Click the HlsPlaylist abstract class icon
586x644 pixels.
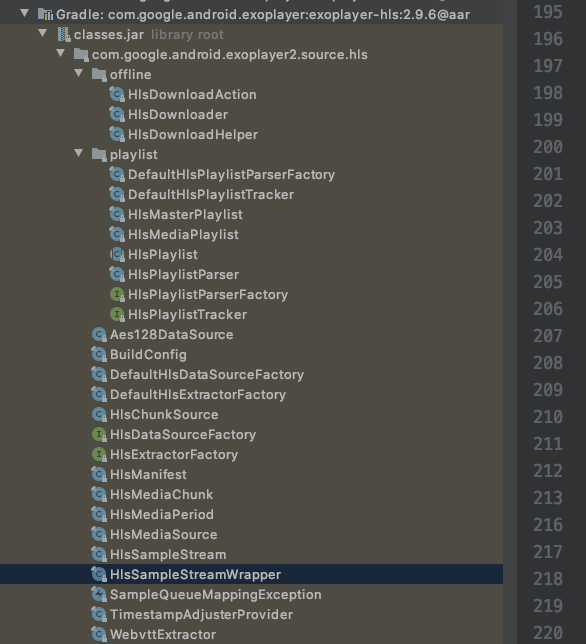pos(117,255)
